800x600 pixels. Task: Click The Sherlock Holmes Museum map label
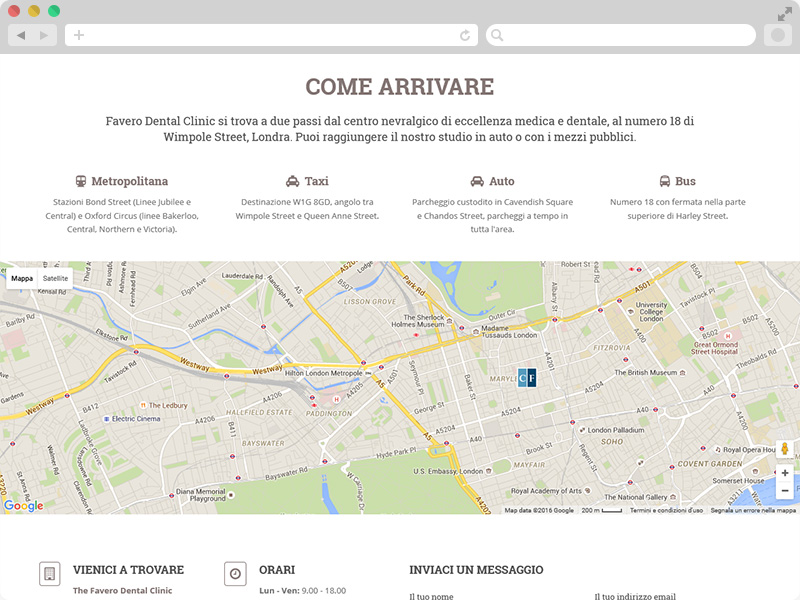418,320
